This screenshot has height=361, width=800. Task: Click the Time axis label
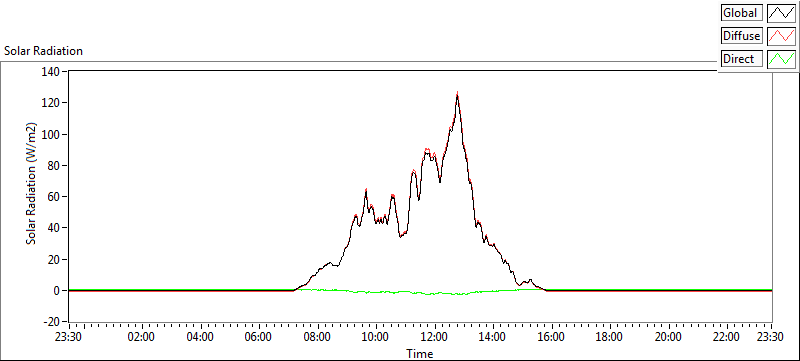coord(419,353)
